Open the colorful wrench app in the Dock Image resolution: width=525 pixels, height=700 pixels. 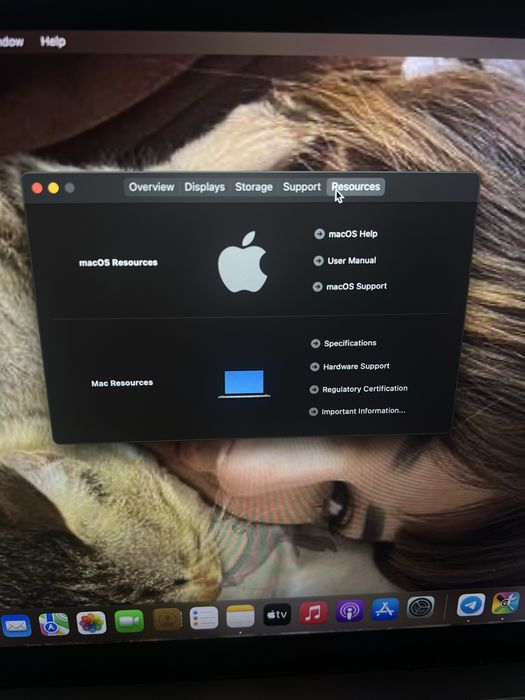pyautogui.click(x=505, y=603)
